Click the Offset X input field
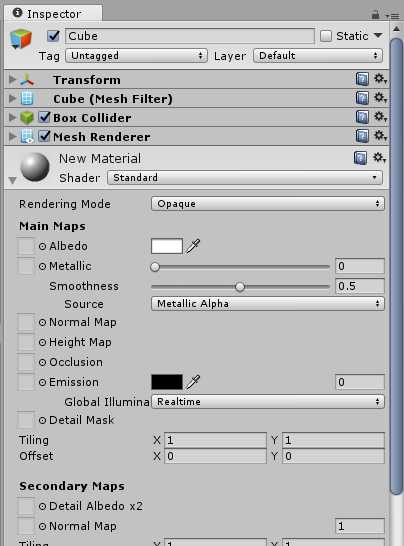 215,456
